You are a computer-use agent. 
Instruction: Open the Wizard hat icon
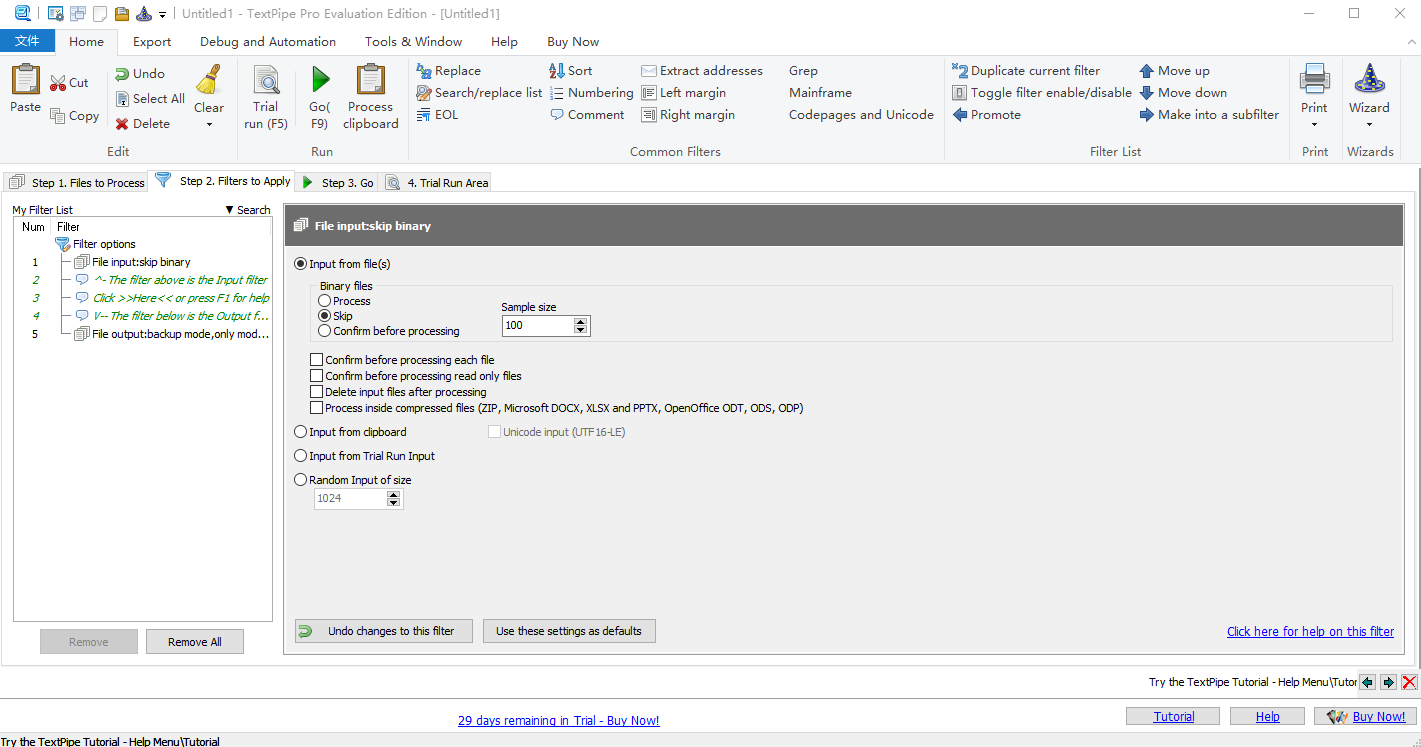coord(1369,80)
